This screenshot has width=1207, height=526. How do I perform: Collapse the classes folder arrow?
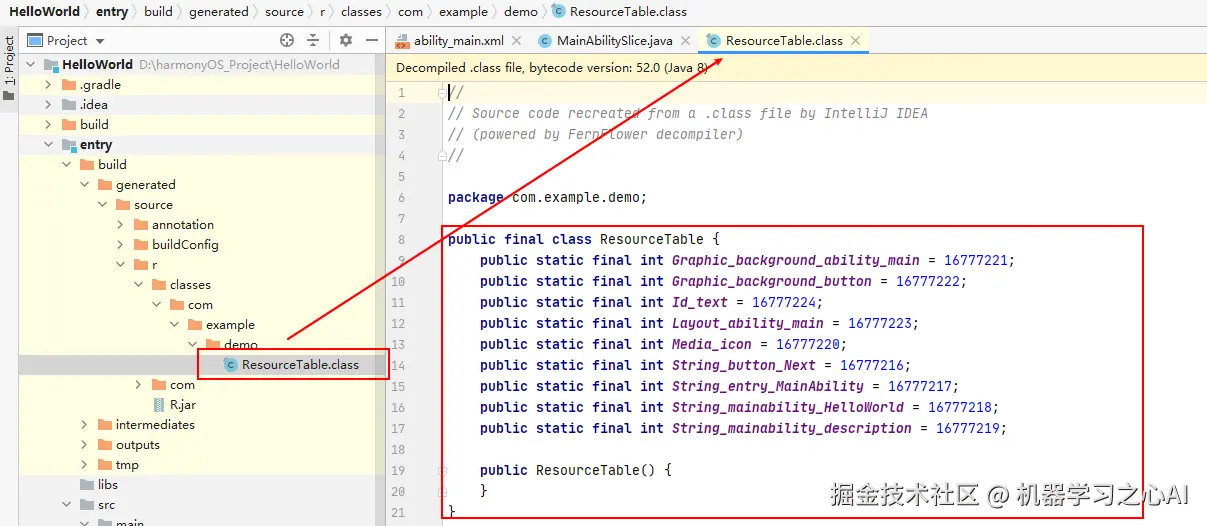click(138, 285)
